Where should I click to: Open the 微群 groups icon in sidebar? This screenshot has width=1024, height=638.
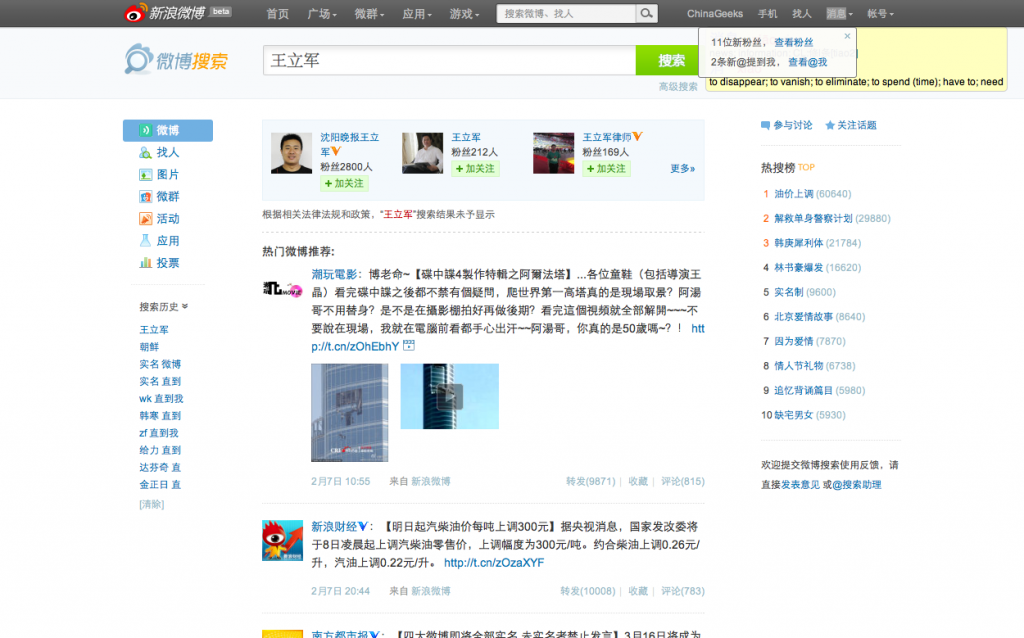point(146,197)
